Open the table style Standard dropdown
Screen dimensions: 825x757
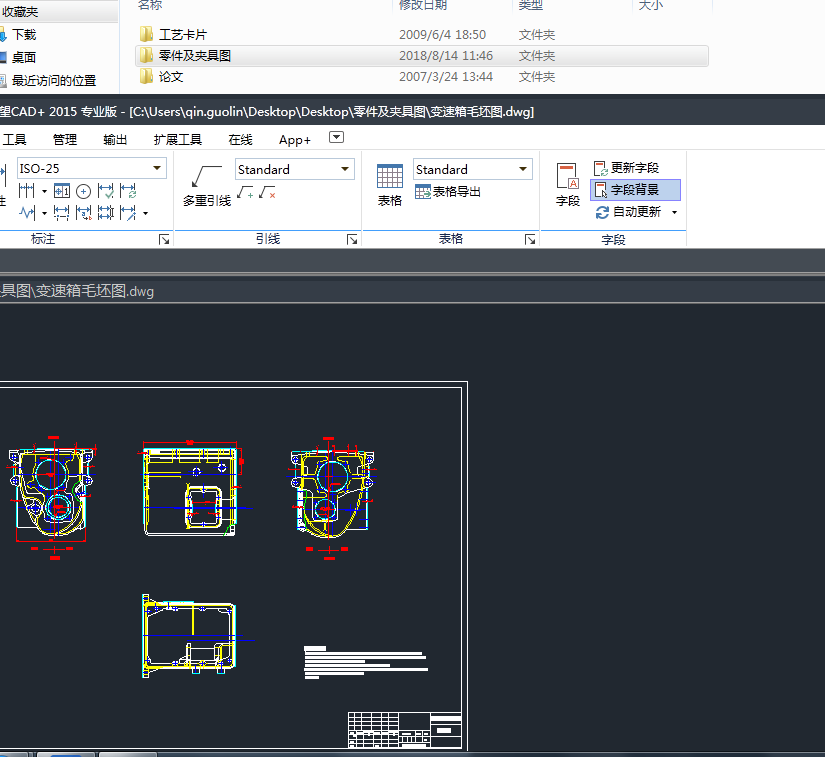click(523, 169)
